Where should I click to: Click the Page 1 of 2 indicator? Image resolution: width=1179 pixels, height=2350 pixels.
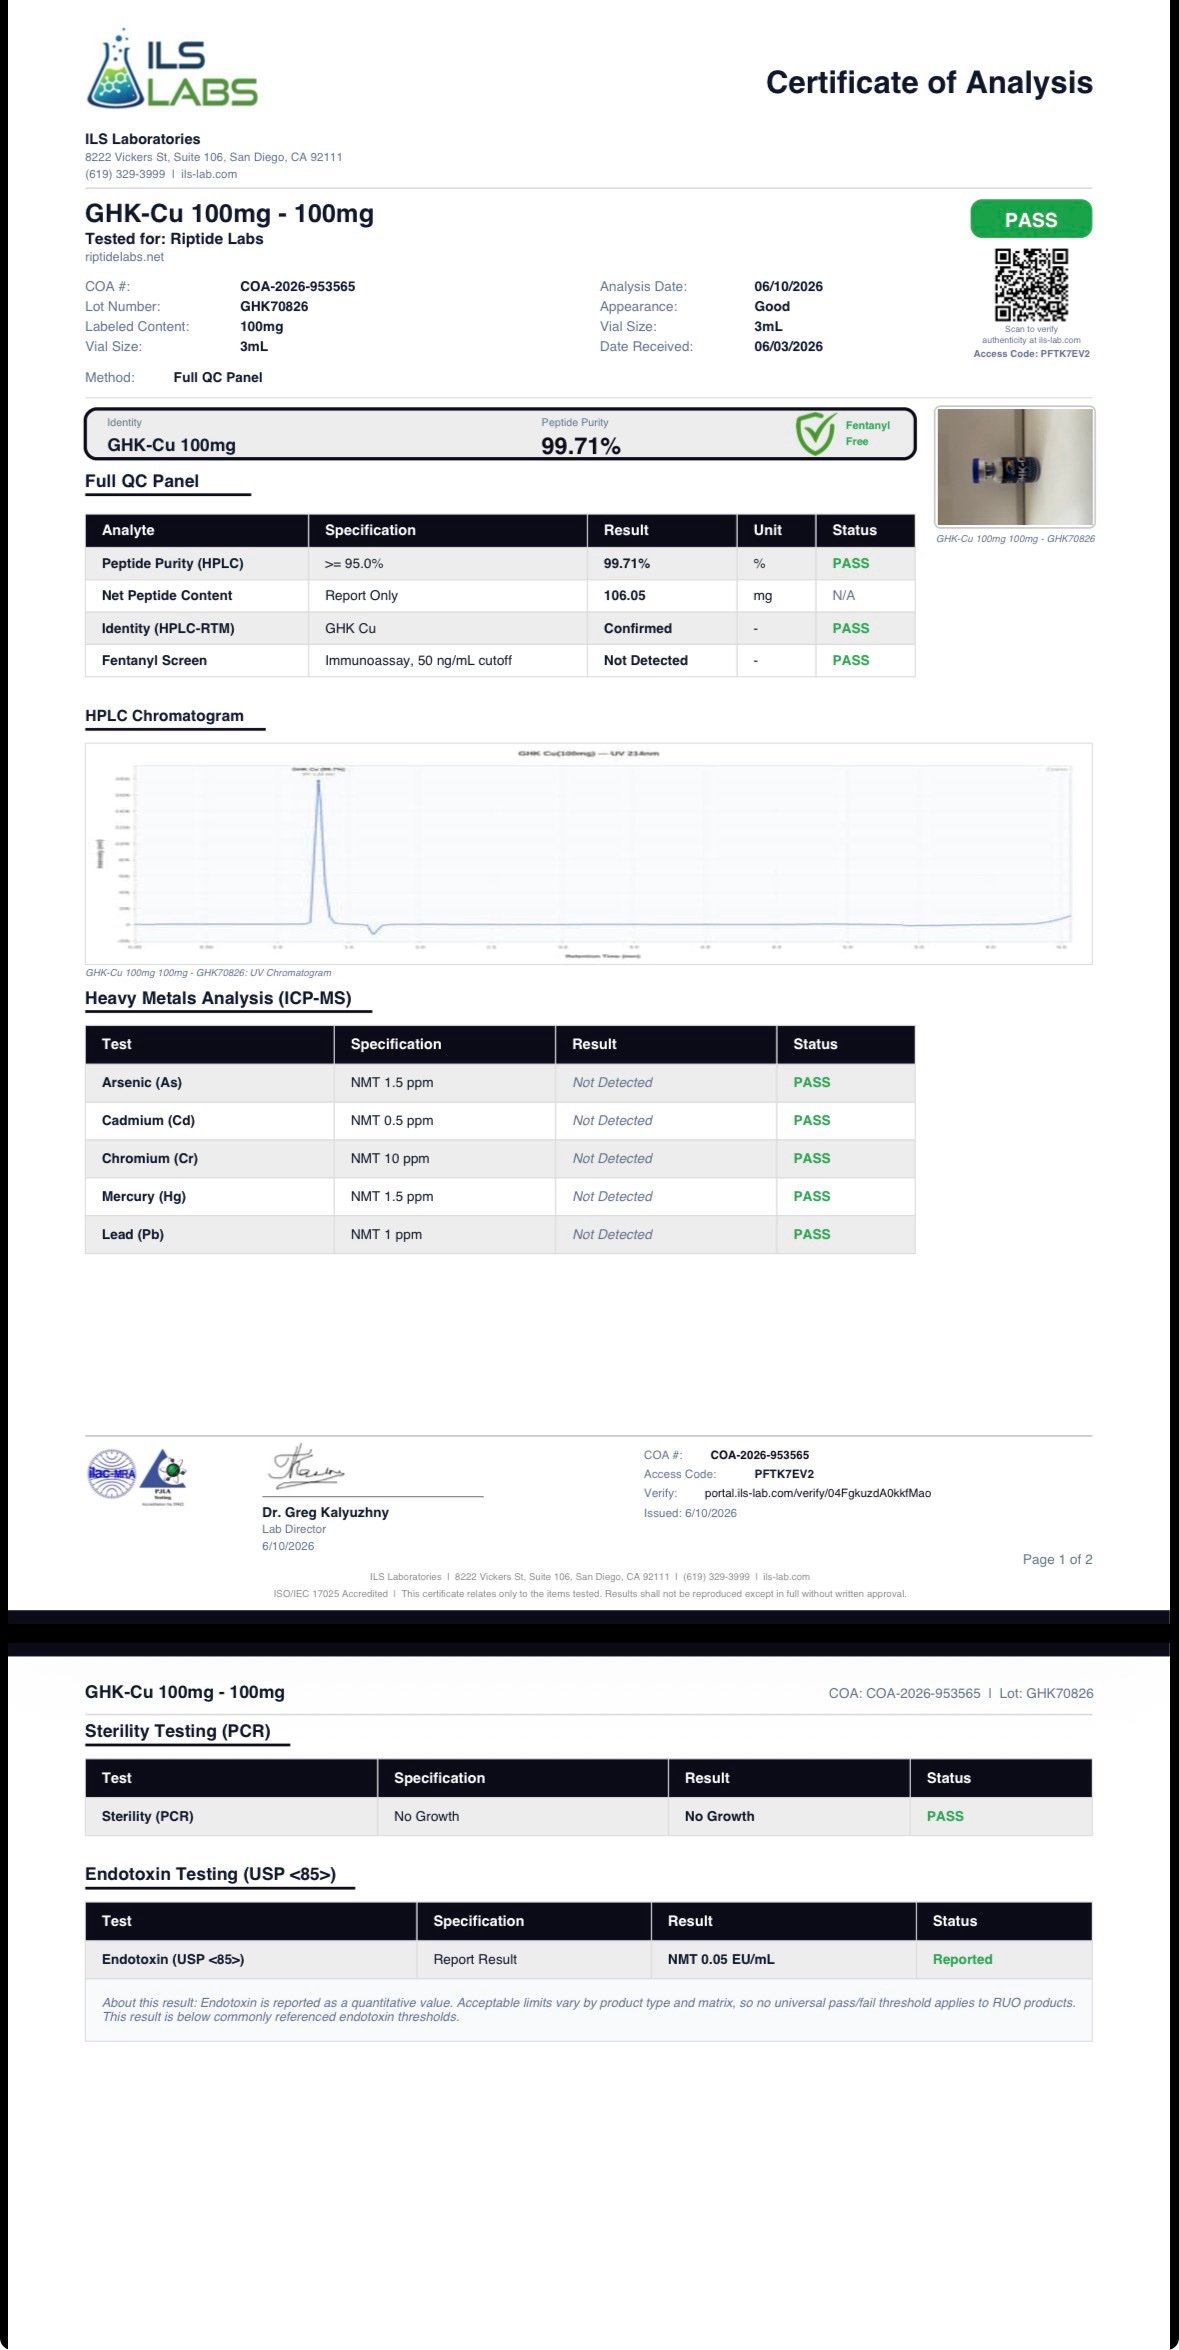click(x=1057, y=1559)
